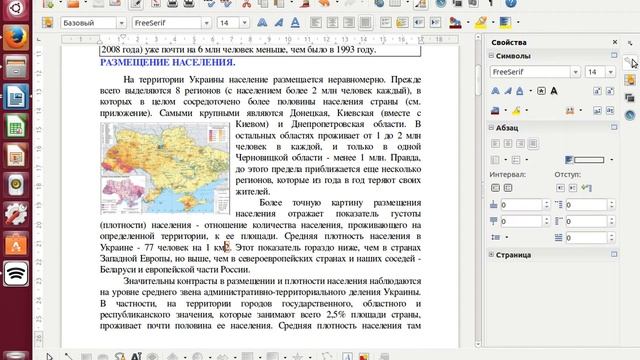Apply superscript from the sidebar
The width and height of the screenshot is (640, 360).
[597, 110]
